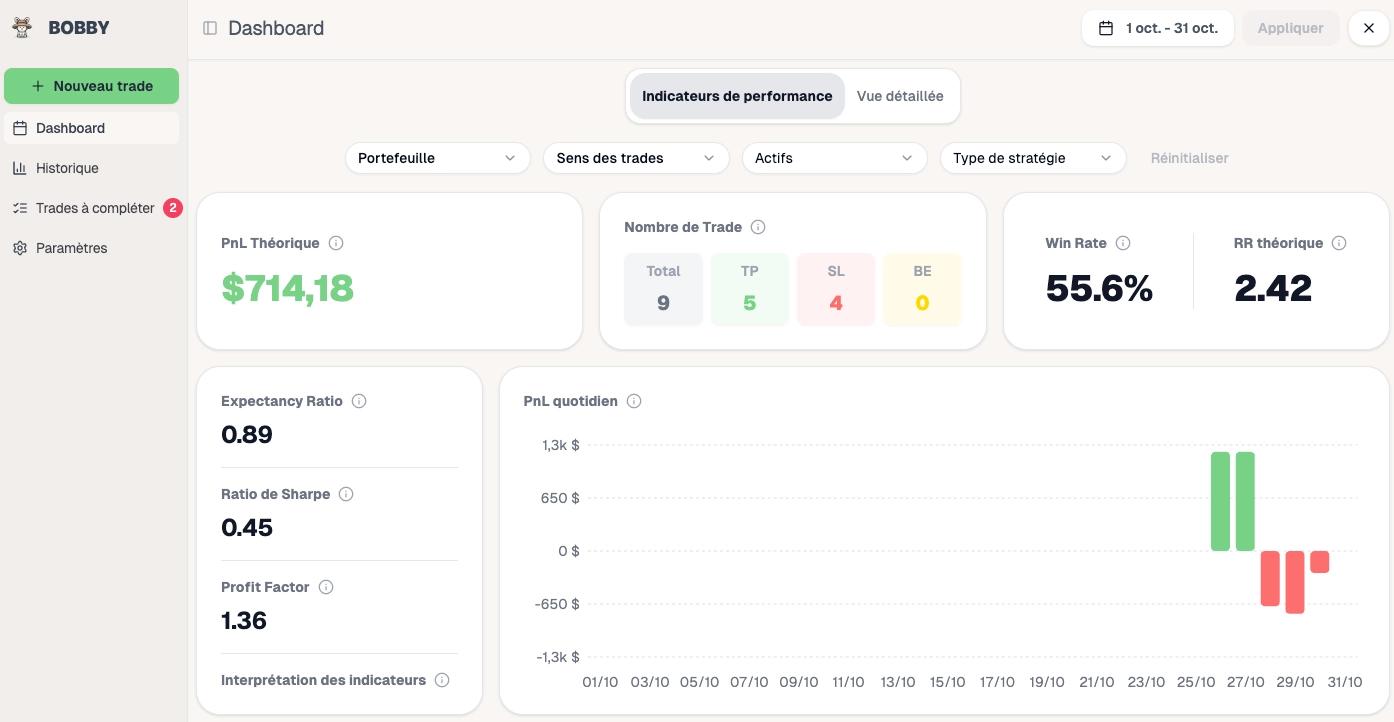Click the Profit Factor info icon

click(x=326, y=587)
